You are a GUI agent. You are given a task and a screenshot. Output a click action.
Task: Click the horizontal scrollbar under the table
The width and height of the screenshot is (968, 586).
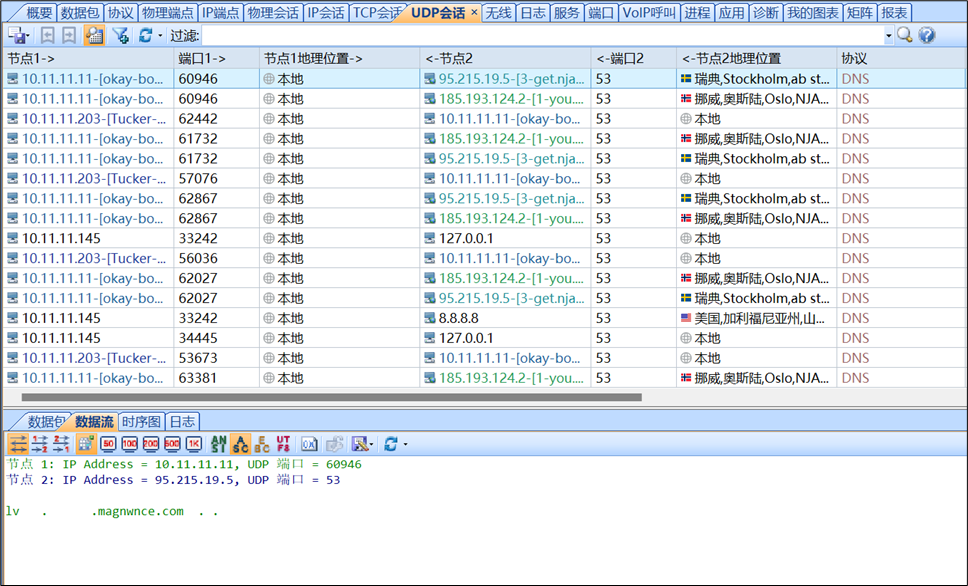point(330,396)
